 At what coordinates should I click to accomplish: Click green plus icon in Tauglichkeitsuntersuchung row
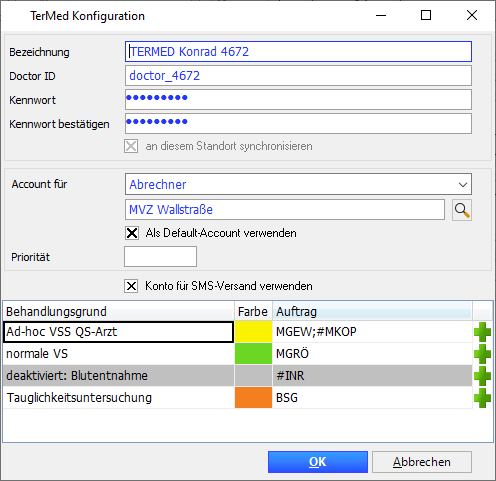(482, 398)
